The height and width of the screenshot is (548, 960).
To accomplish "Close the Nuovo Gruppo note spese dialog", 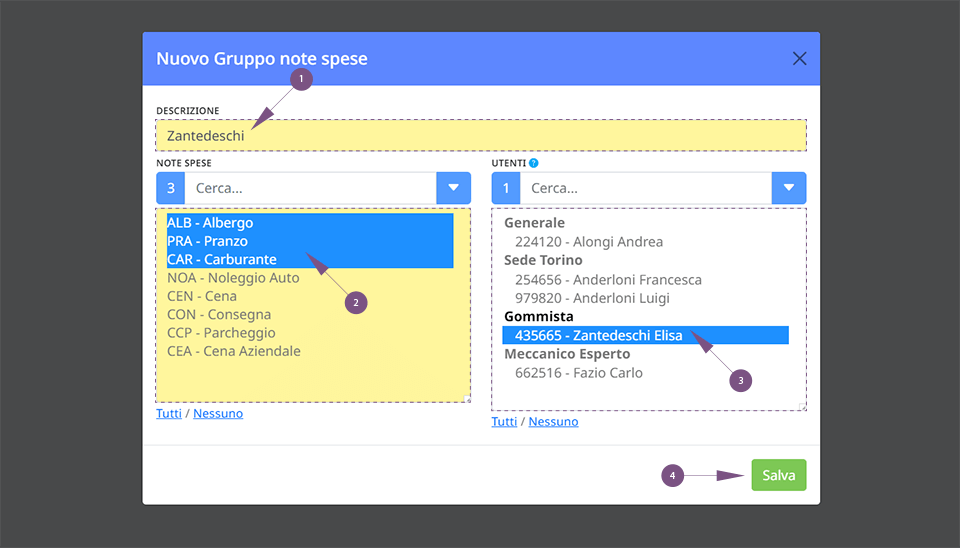I will (x=799, y=59).
